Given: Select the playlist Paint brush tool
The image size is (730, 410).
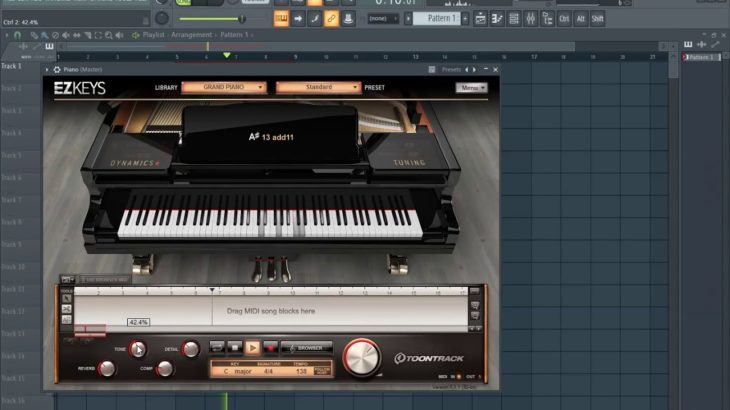Looking at the screenshot, I should tap(45, 35).
